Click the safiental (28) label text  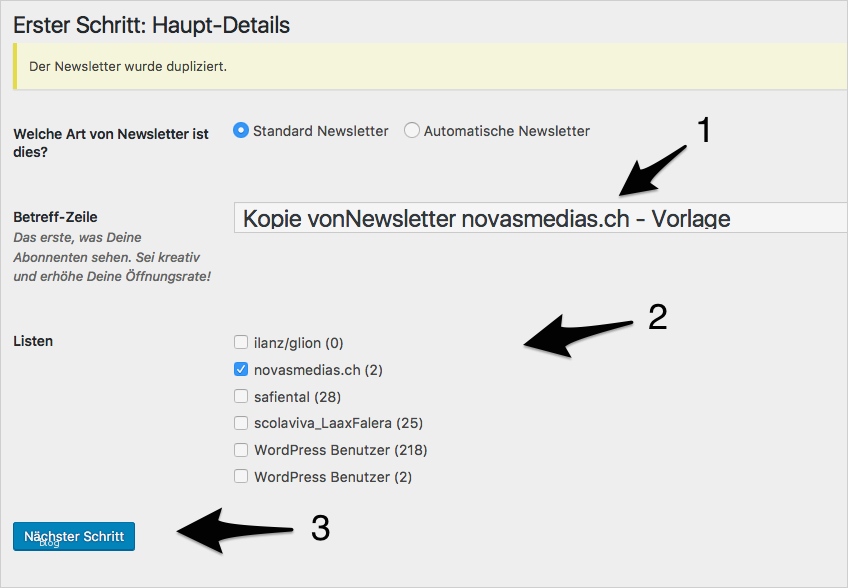[299, 396]
